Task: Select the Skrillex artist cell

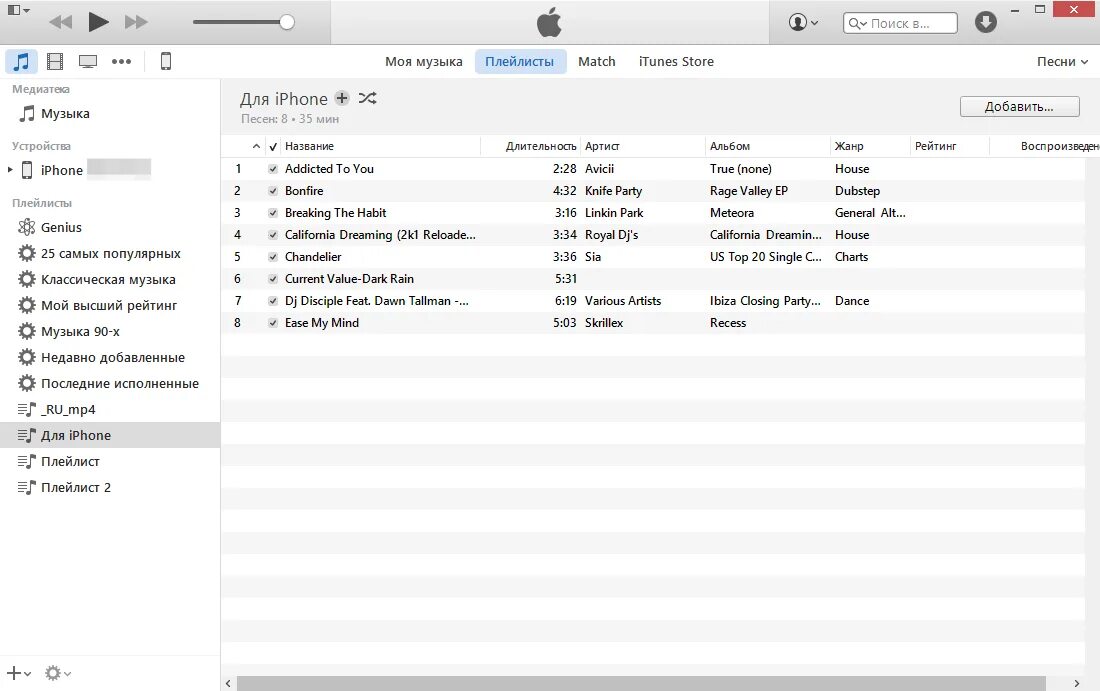Action: [604, 323]
